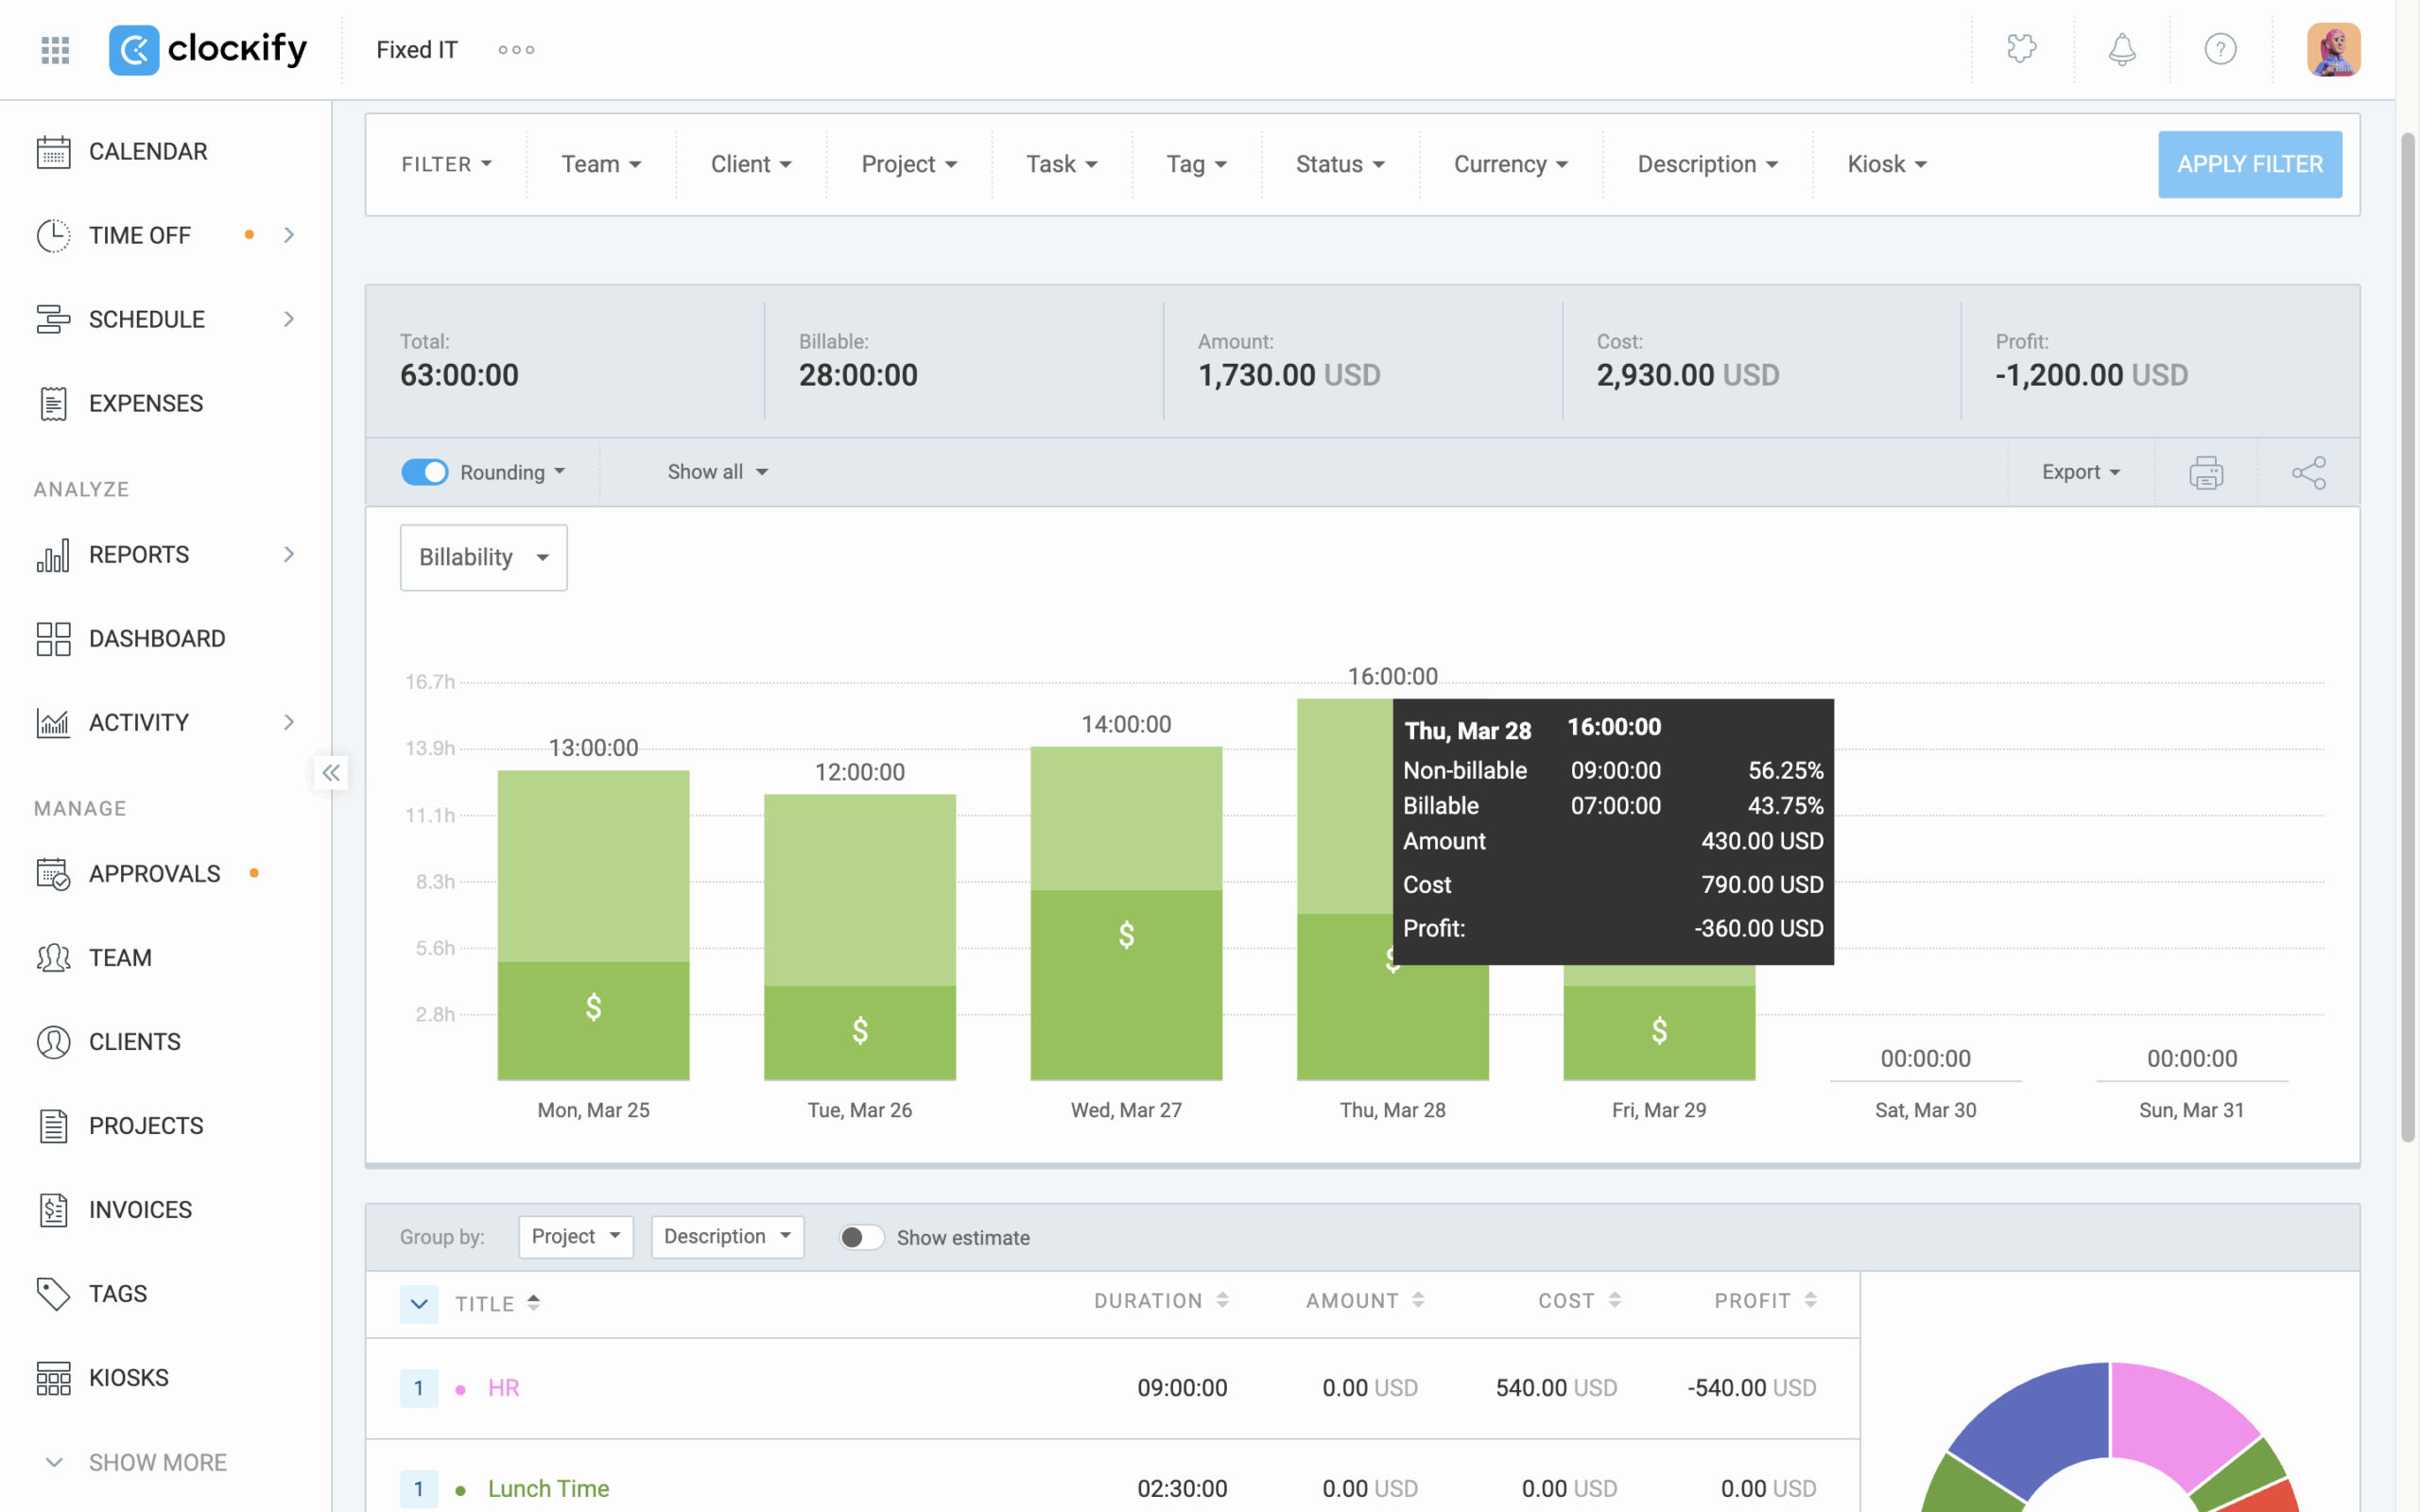Image resolution: width=2420 pixels, height=1512 pixels.
Task: Click the APPLY FILTER button
Action: pyautogui.click(x=2250, y=163)
